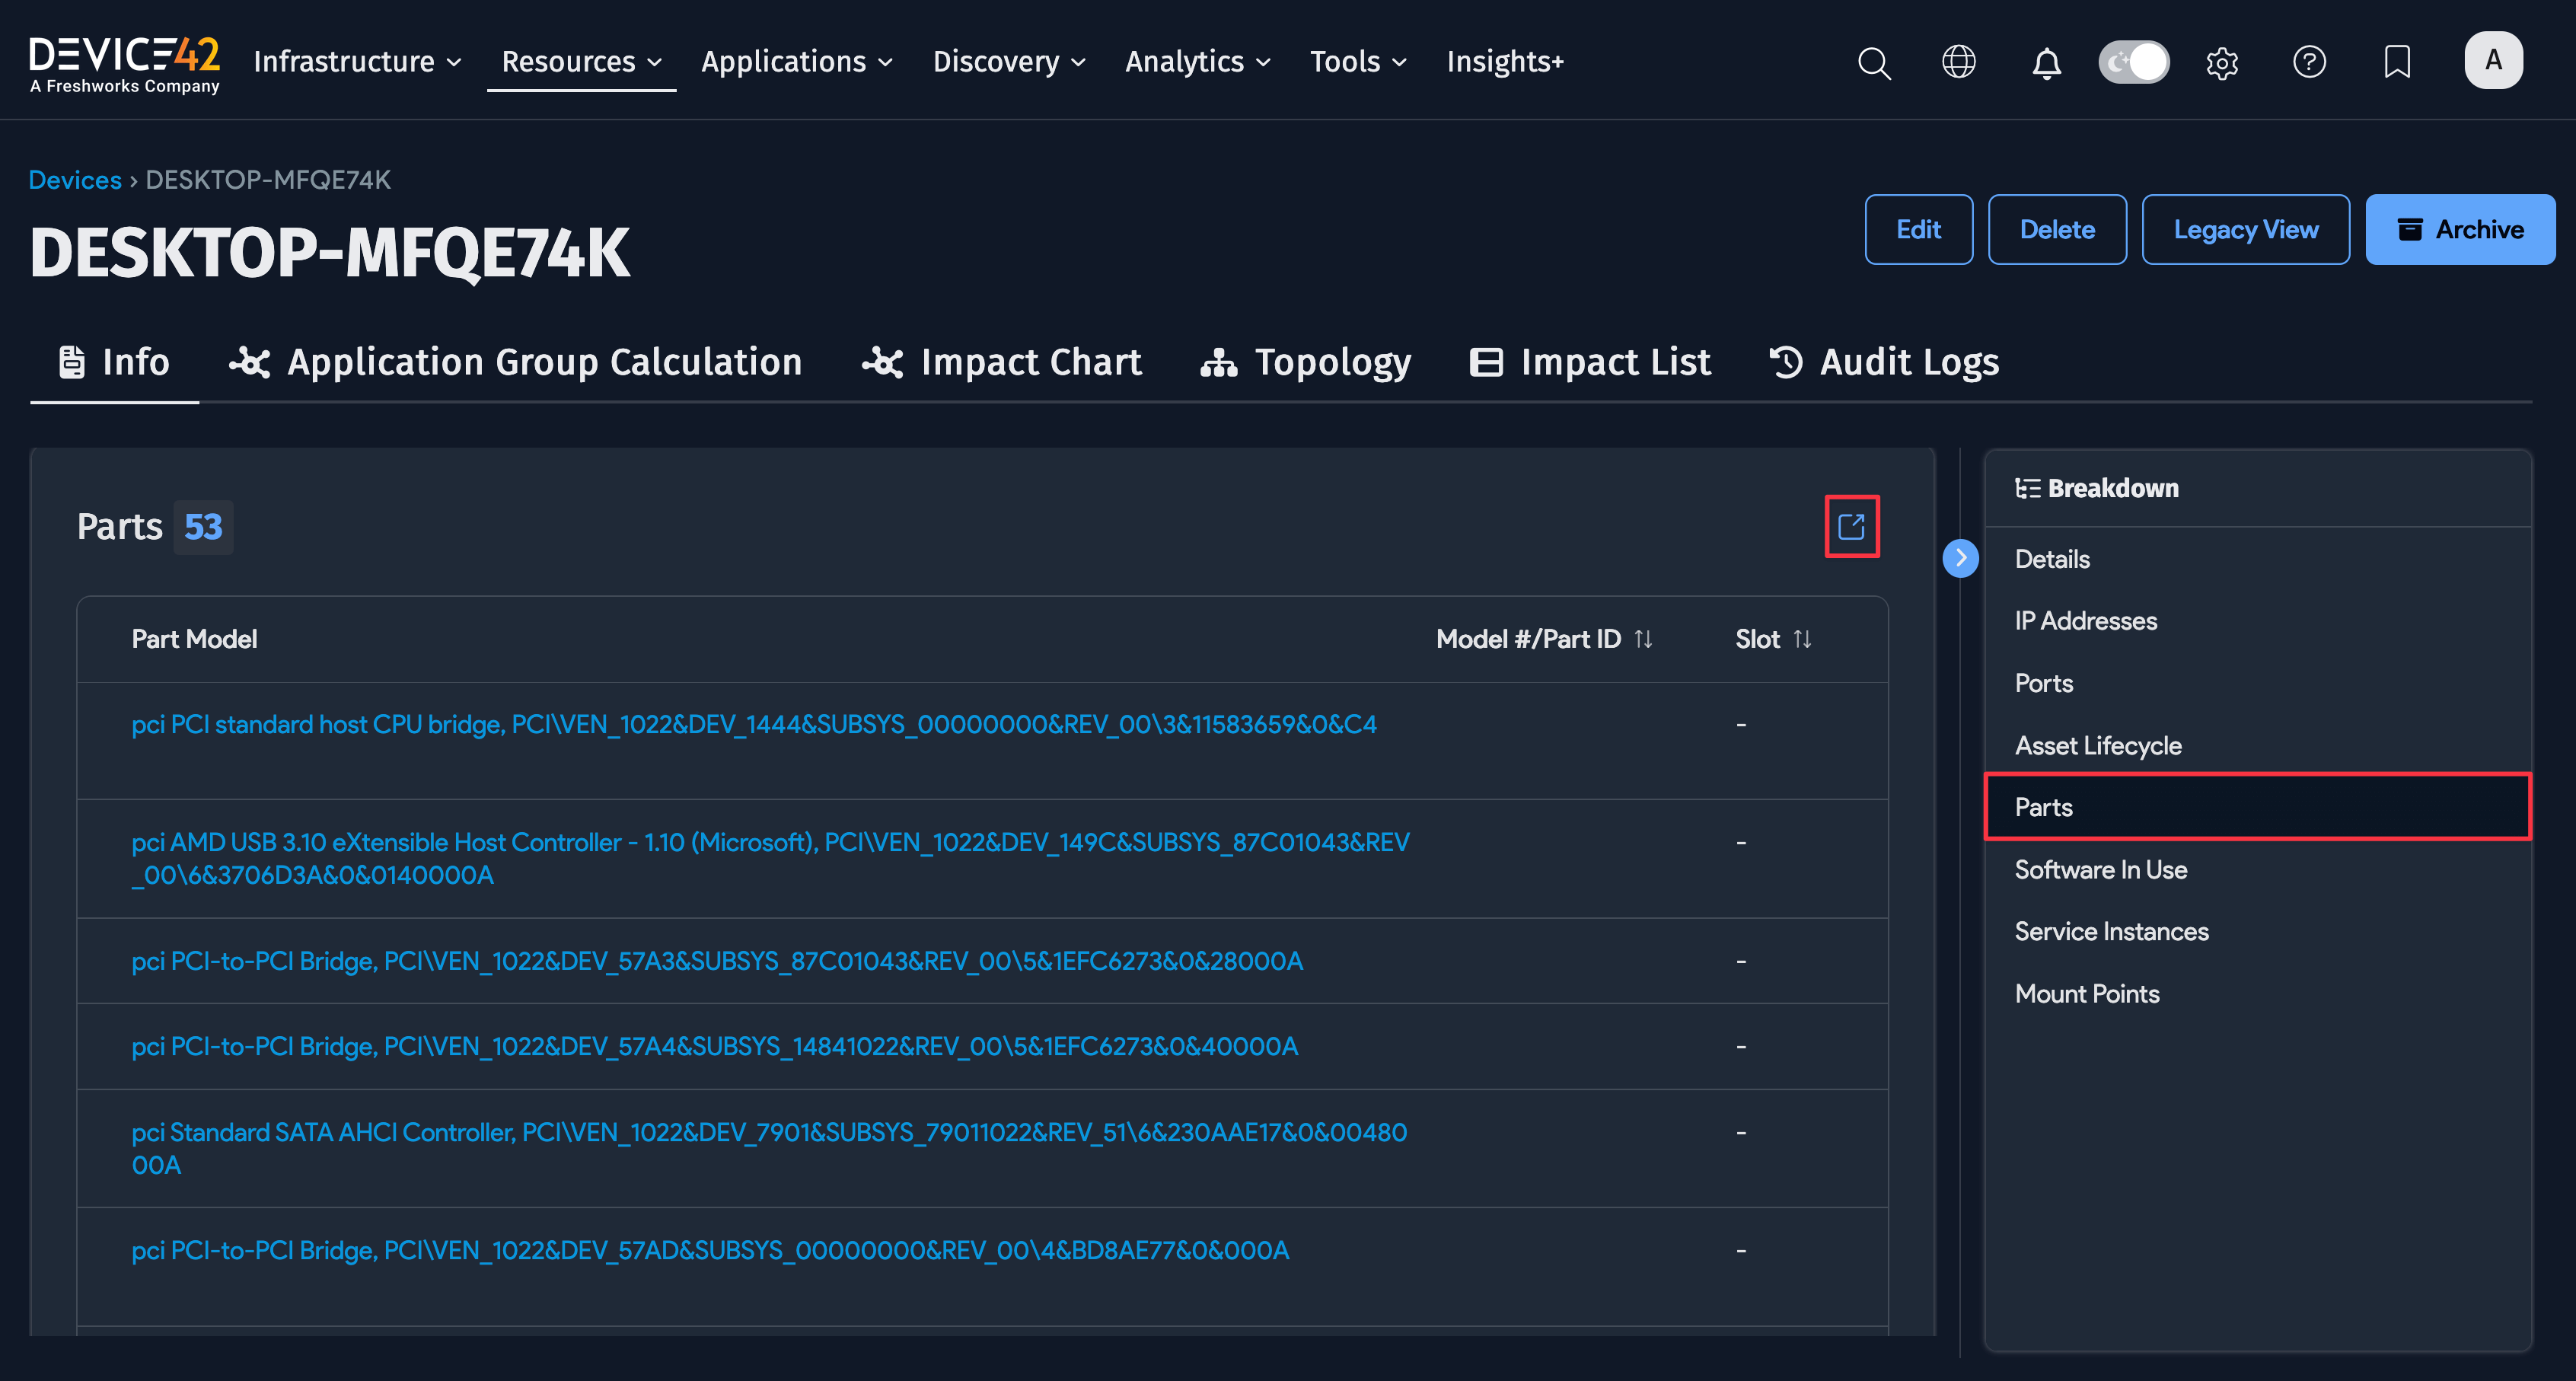Open the Devices breadcrumb link
The image size is (2576, 1381).
[x=75, y=180]
